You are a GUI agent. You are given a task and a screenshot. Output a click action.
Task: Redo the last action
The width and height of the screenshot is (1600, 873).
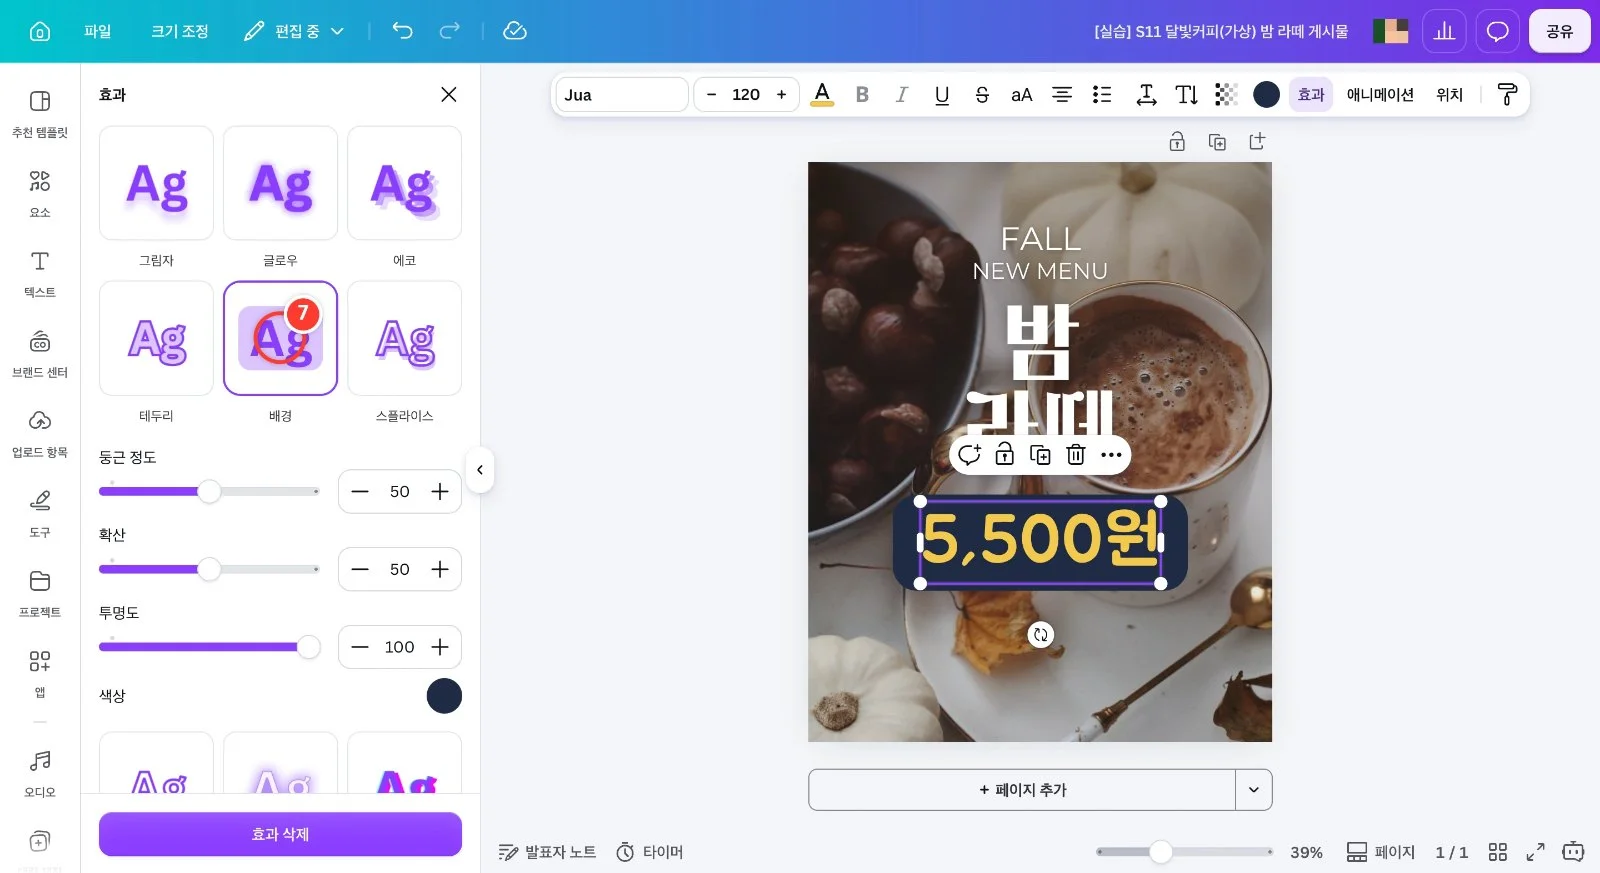(x=450, y=31)
